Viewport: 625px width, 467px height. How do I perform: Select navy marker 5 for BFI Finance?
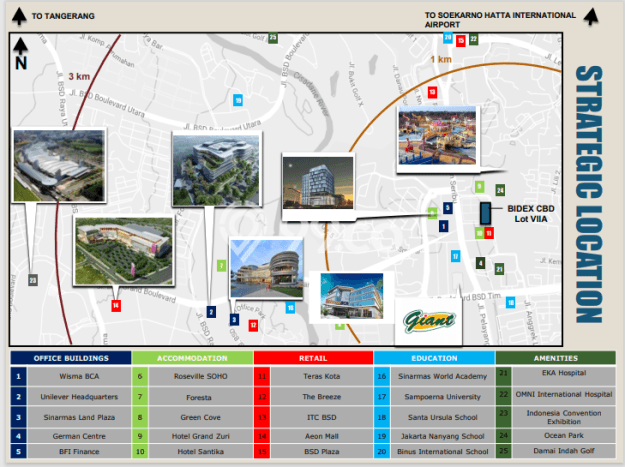[448, 208]
